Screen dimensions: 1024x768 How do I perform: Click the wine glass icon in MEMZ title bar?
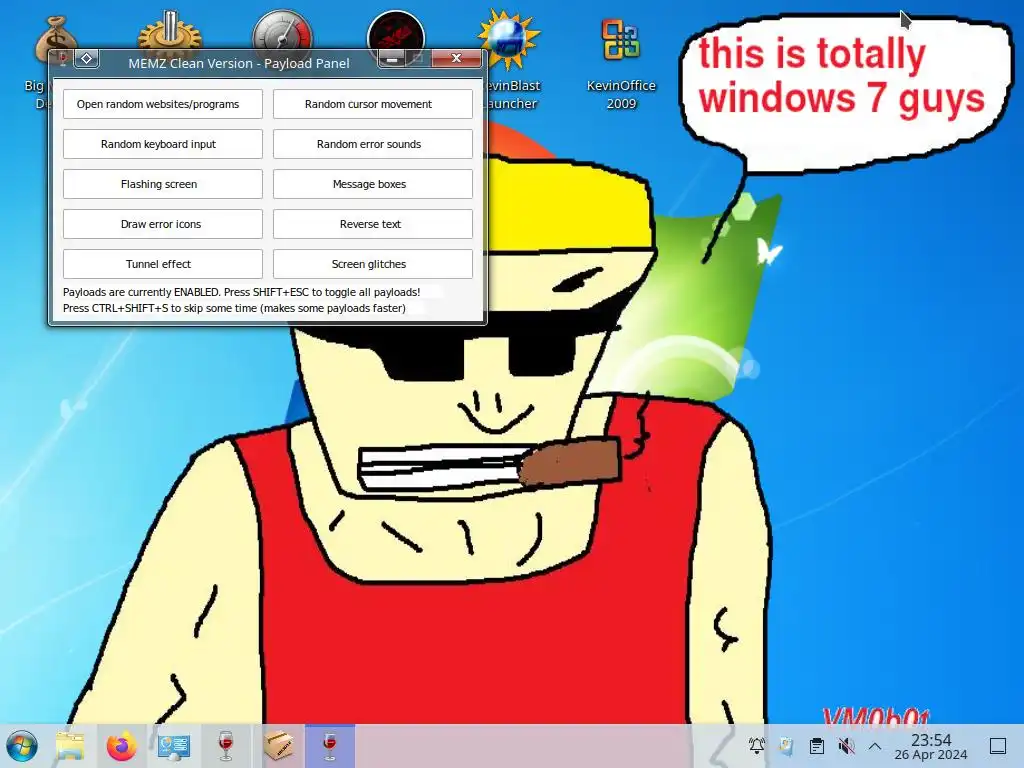tap(63, 59)
